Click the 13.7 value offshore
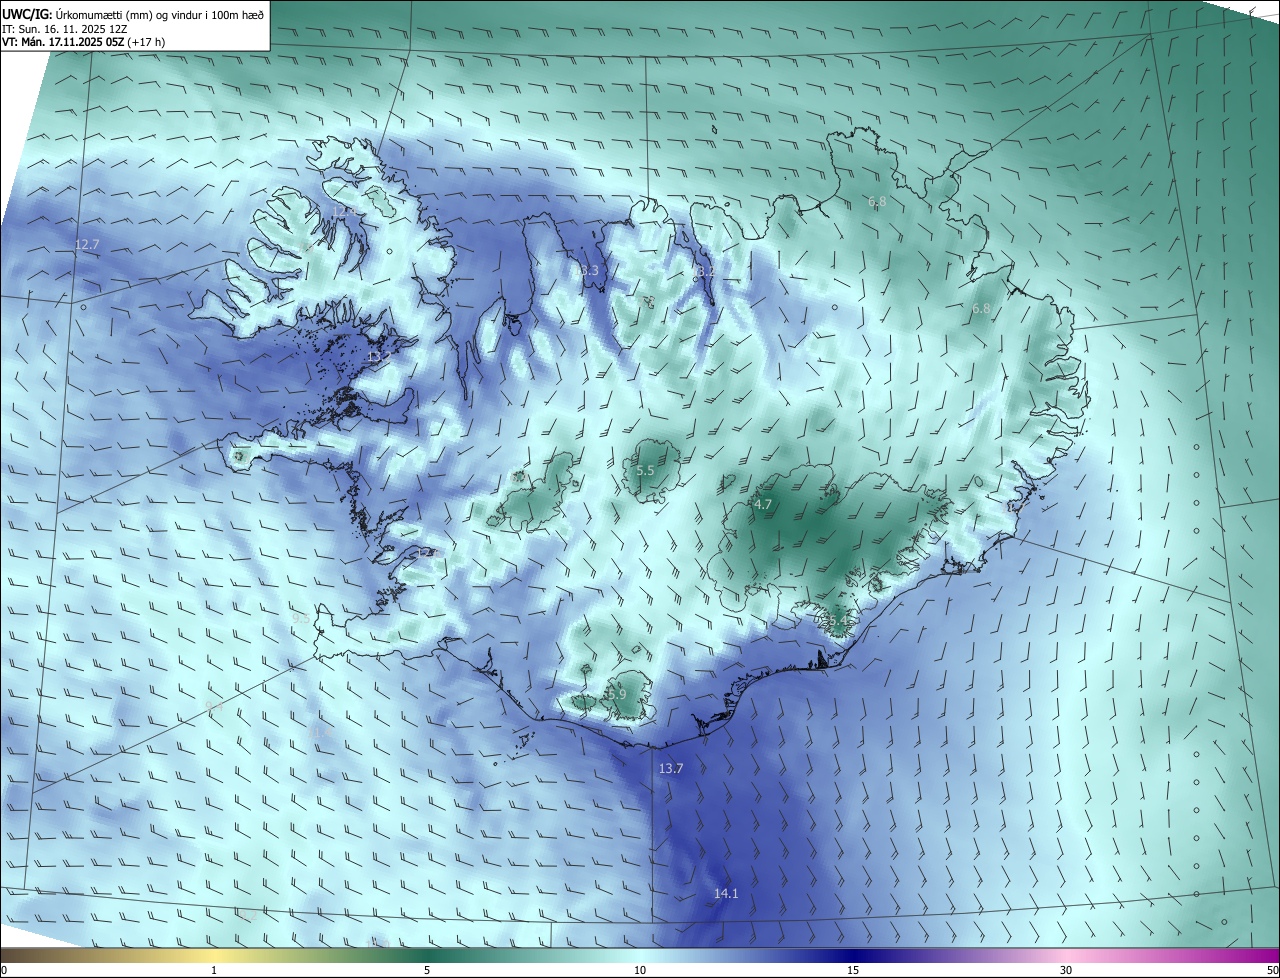The width and height of the screenshot is (1280, 978). [x=671, y=768]
